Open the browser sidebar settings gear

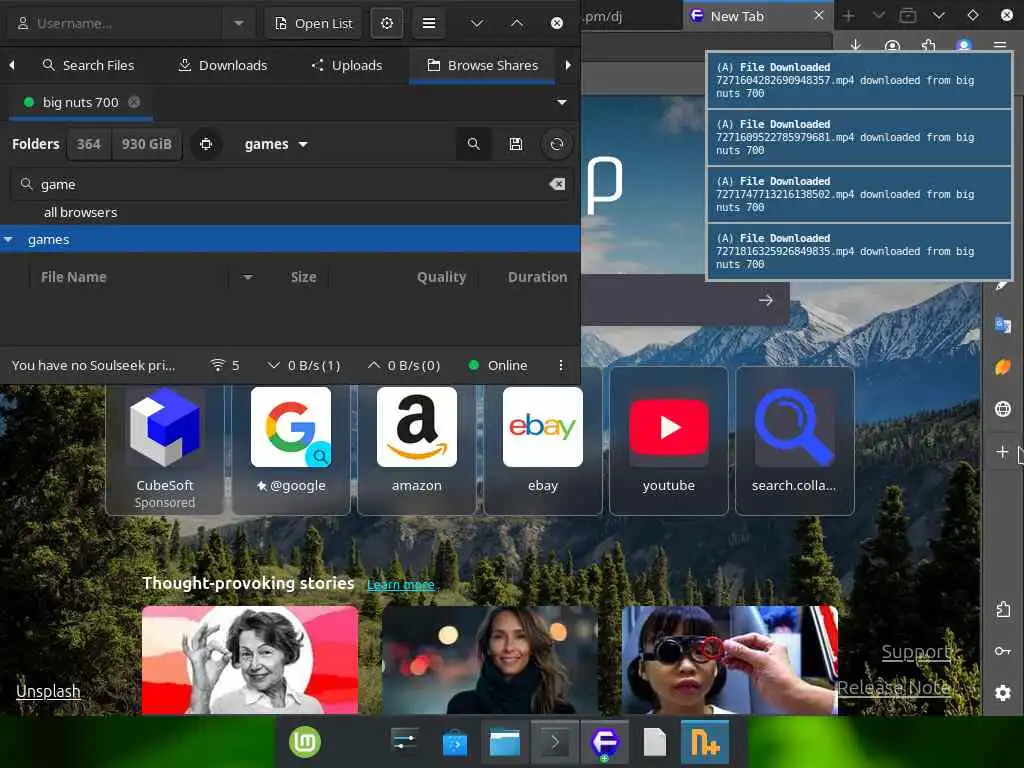click(x=1002, y=693)
